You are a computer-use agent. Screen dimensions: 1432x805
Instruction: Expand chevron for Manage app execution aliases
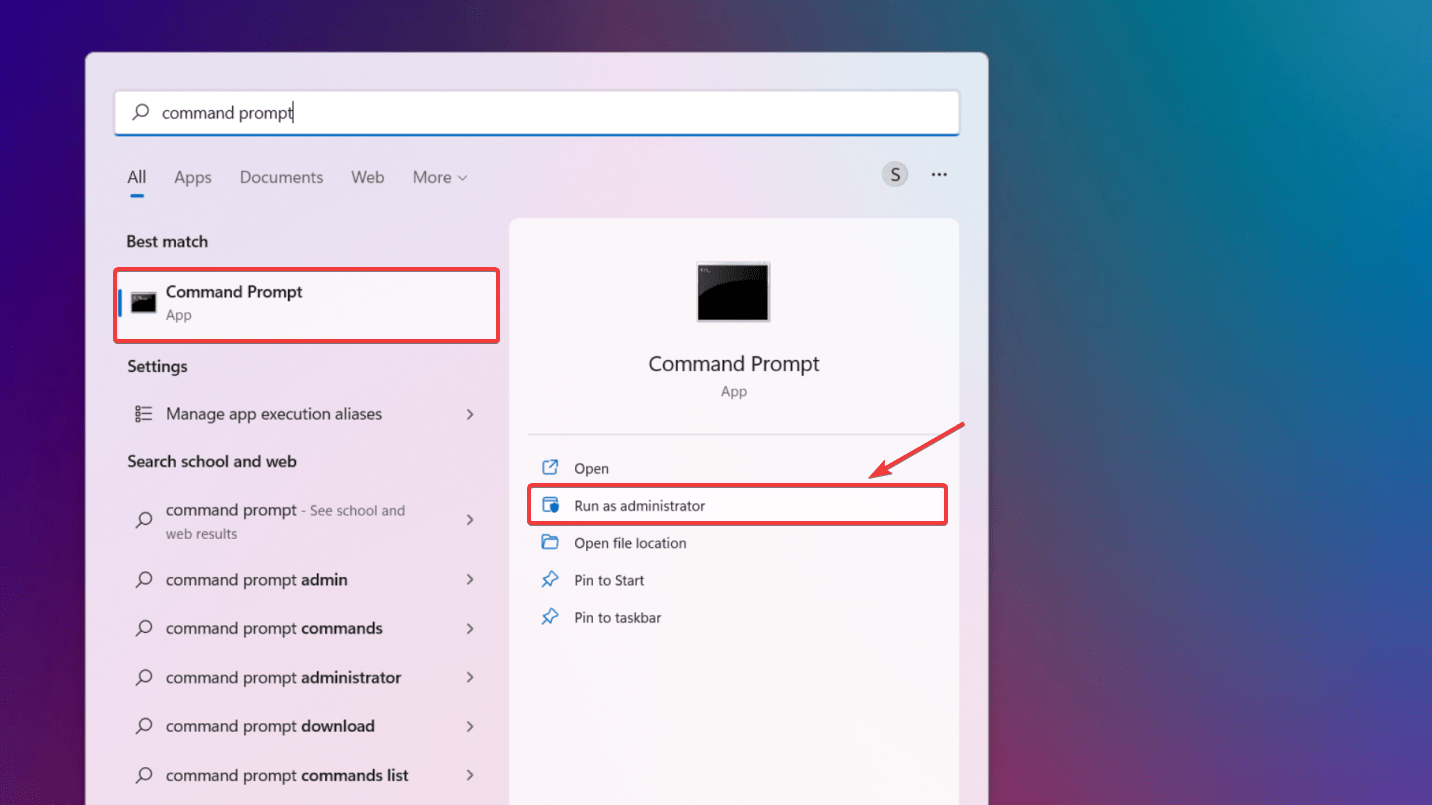tap(470, 414)
